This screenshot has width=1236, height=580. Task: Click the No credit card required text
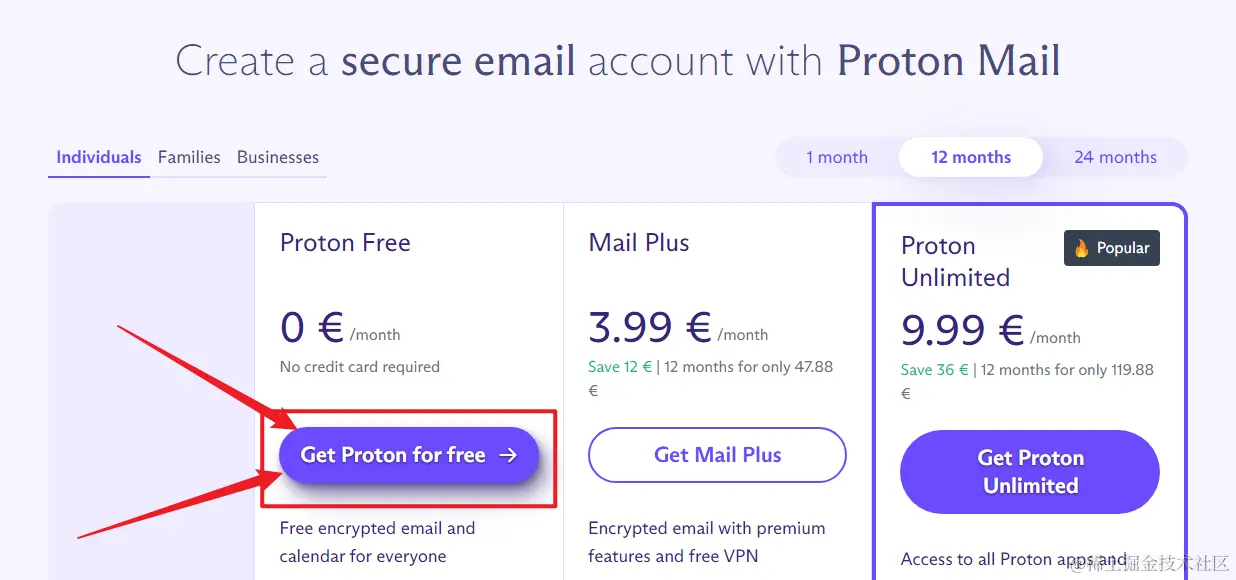[x=359, y=367]
